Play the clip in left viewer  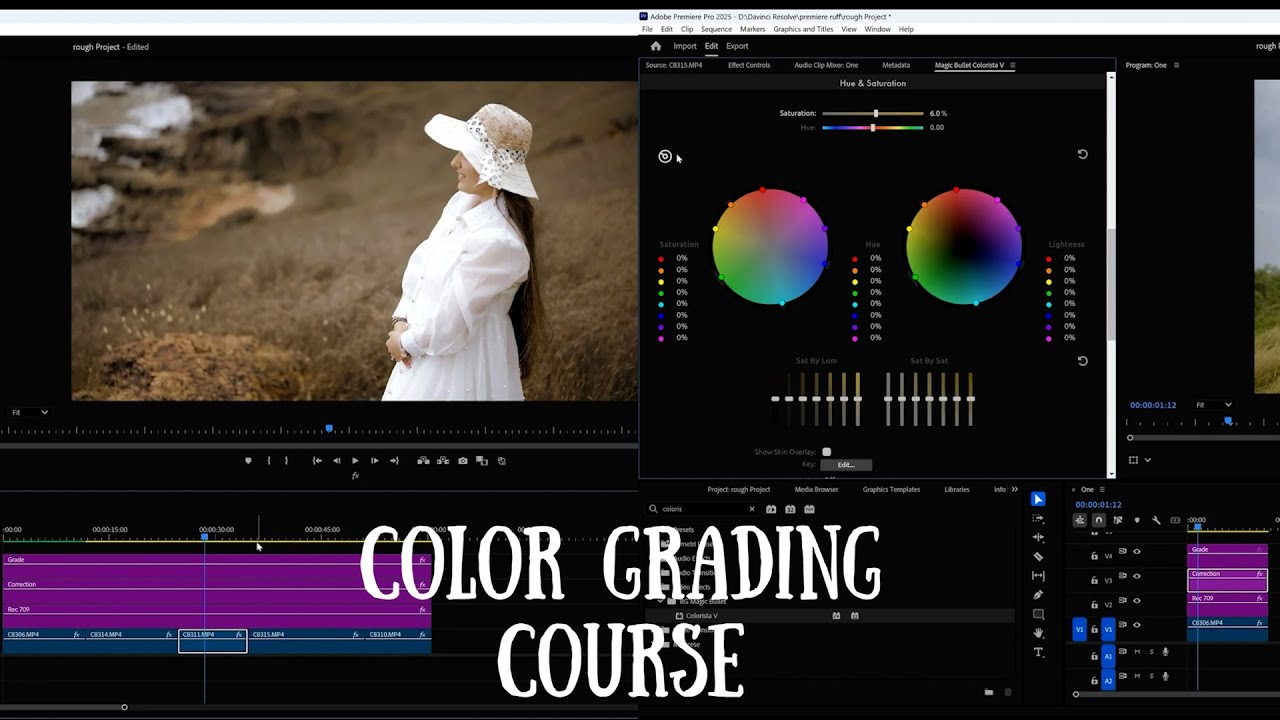pyautogui.click(x=355, y=461)
